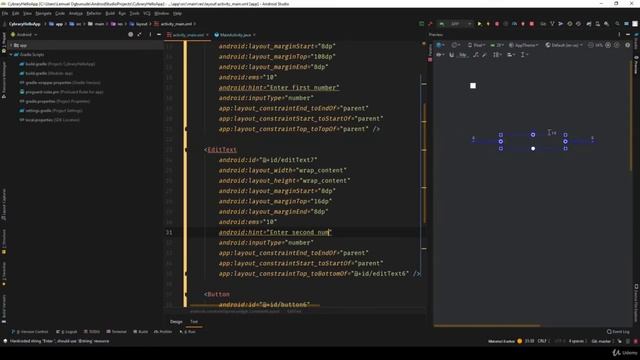Click the hardcoded string warning in status bar
Viewport: 640px width, 360px height.
59,341
